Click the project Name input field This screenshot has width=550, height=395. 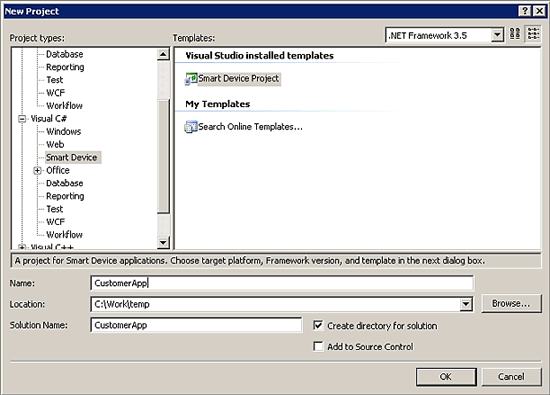282,283
